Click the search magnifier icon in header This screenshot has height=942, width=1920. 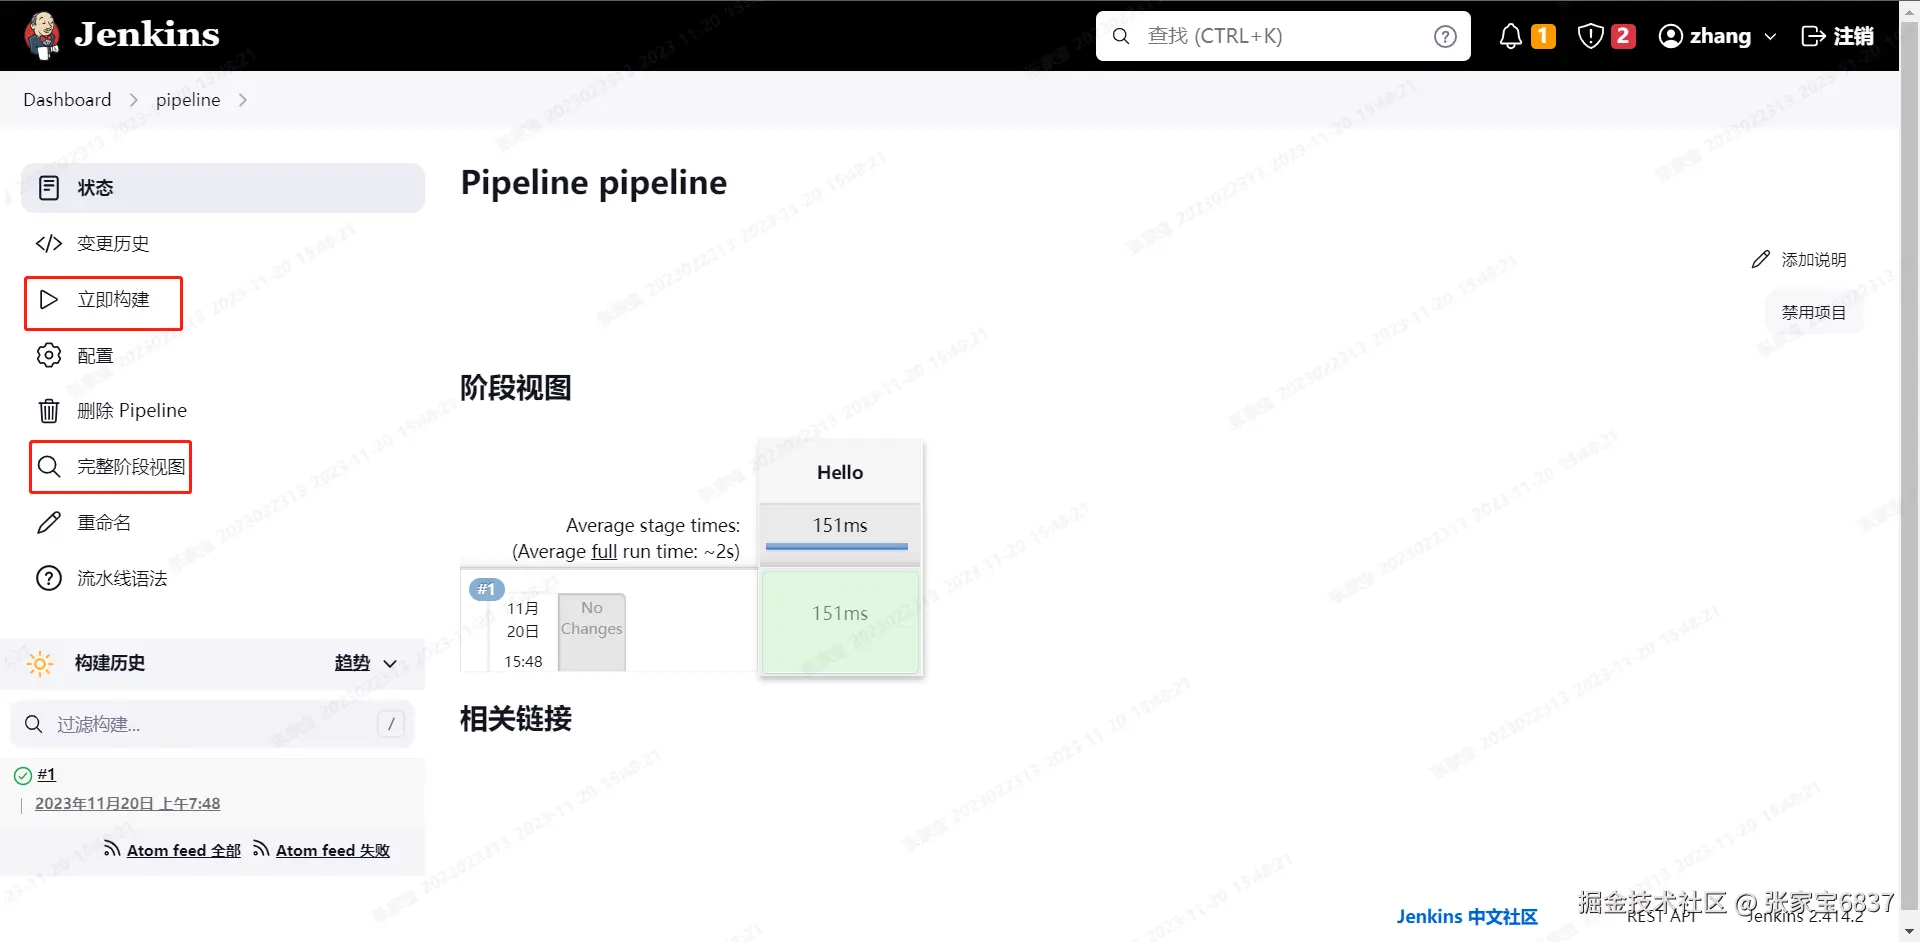1121,36
